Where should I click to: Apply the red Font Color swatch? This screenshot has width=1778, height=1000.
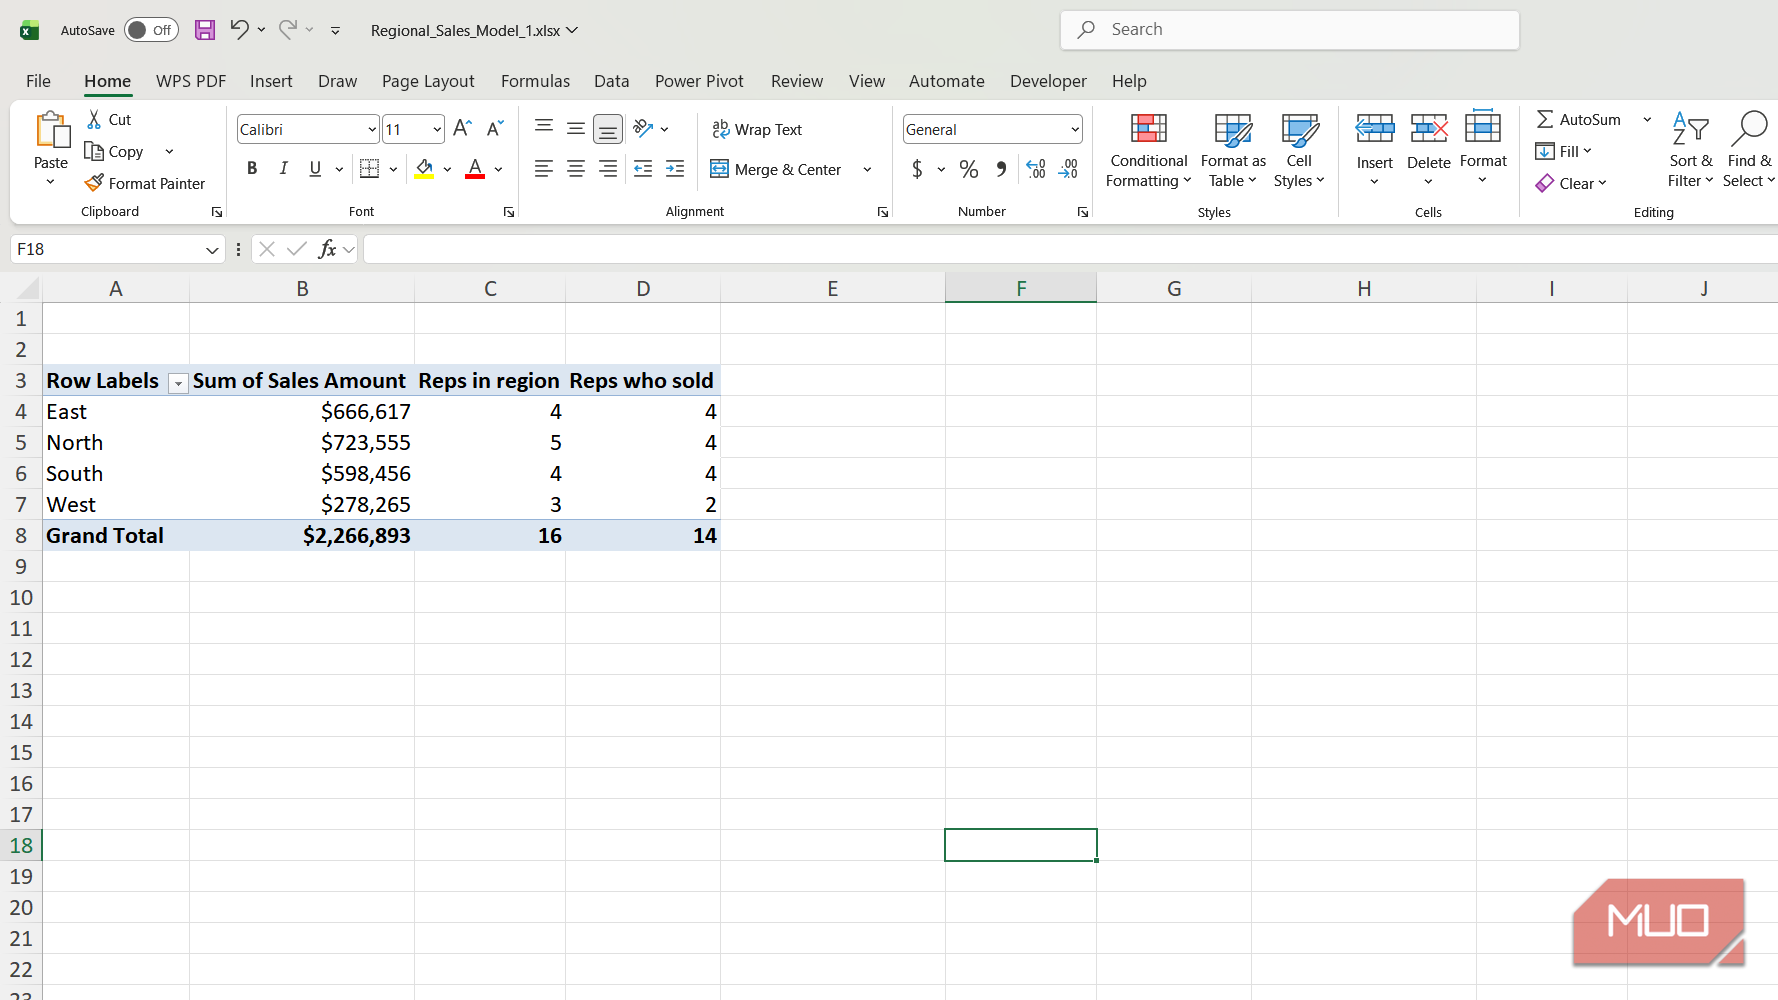click(475, 169)
